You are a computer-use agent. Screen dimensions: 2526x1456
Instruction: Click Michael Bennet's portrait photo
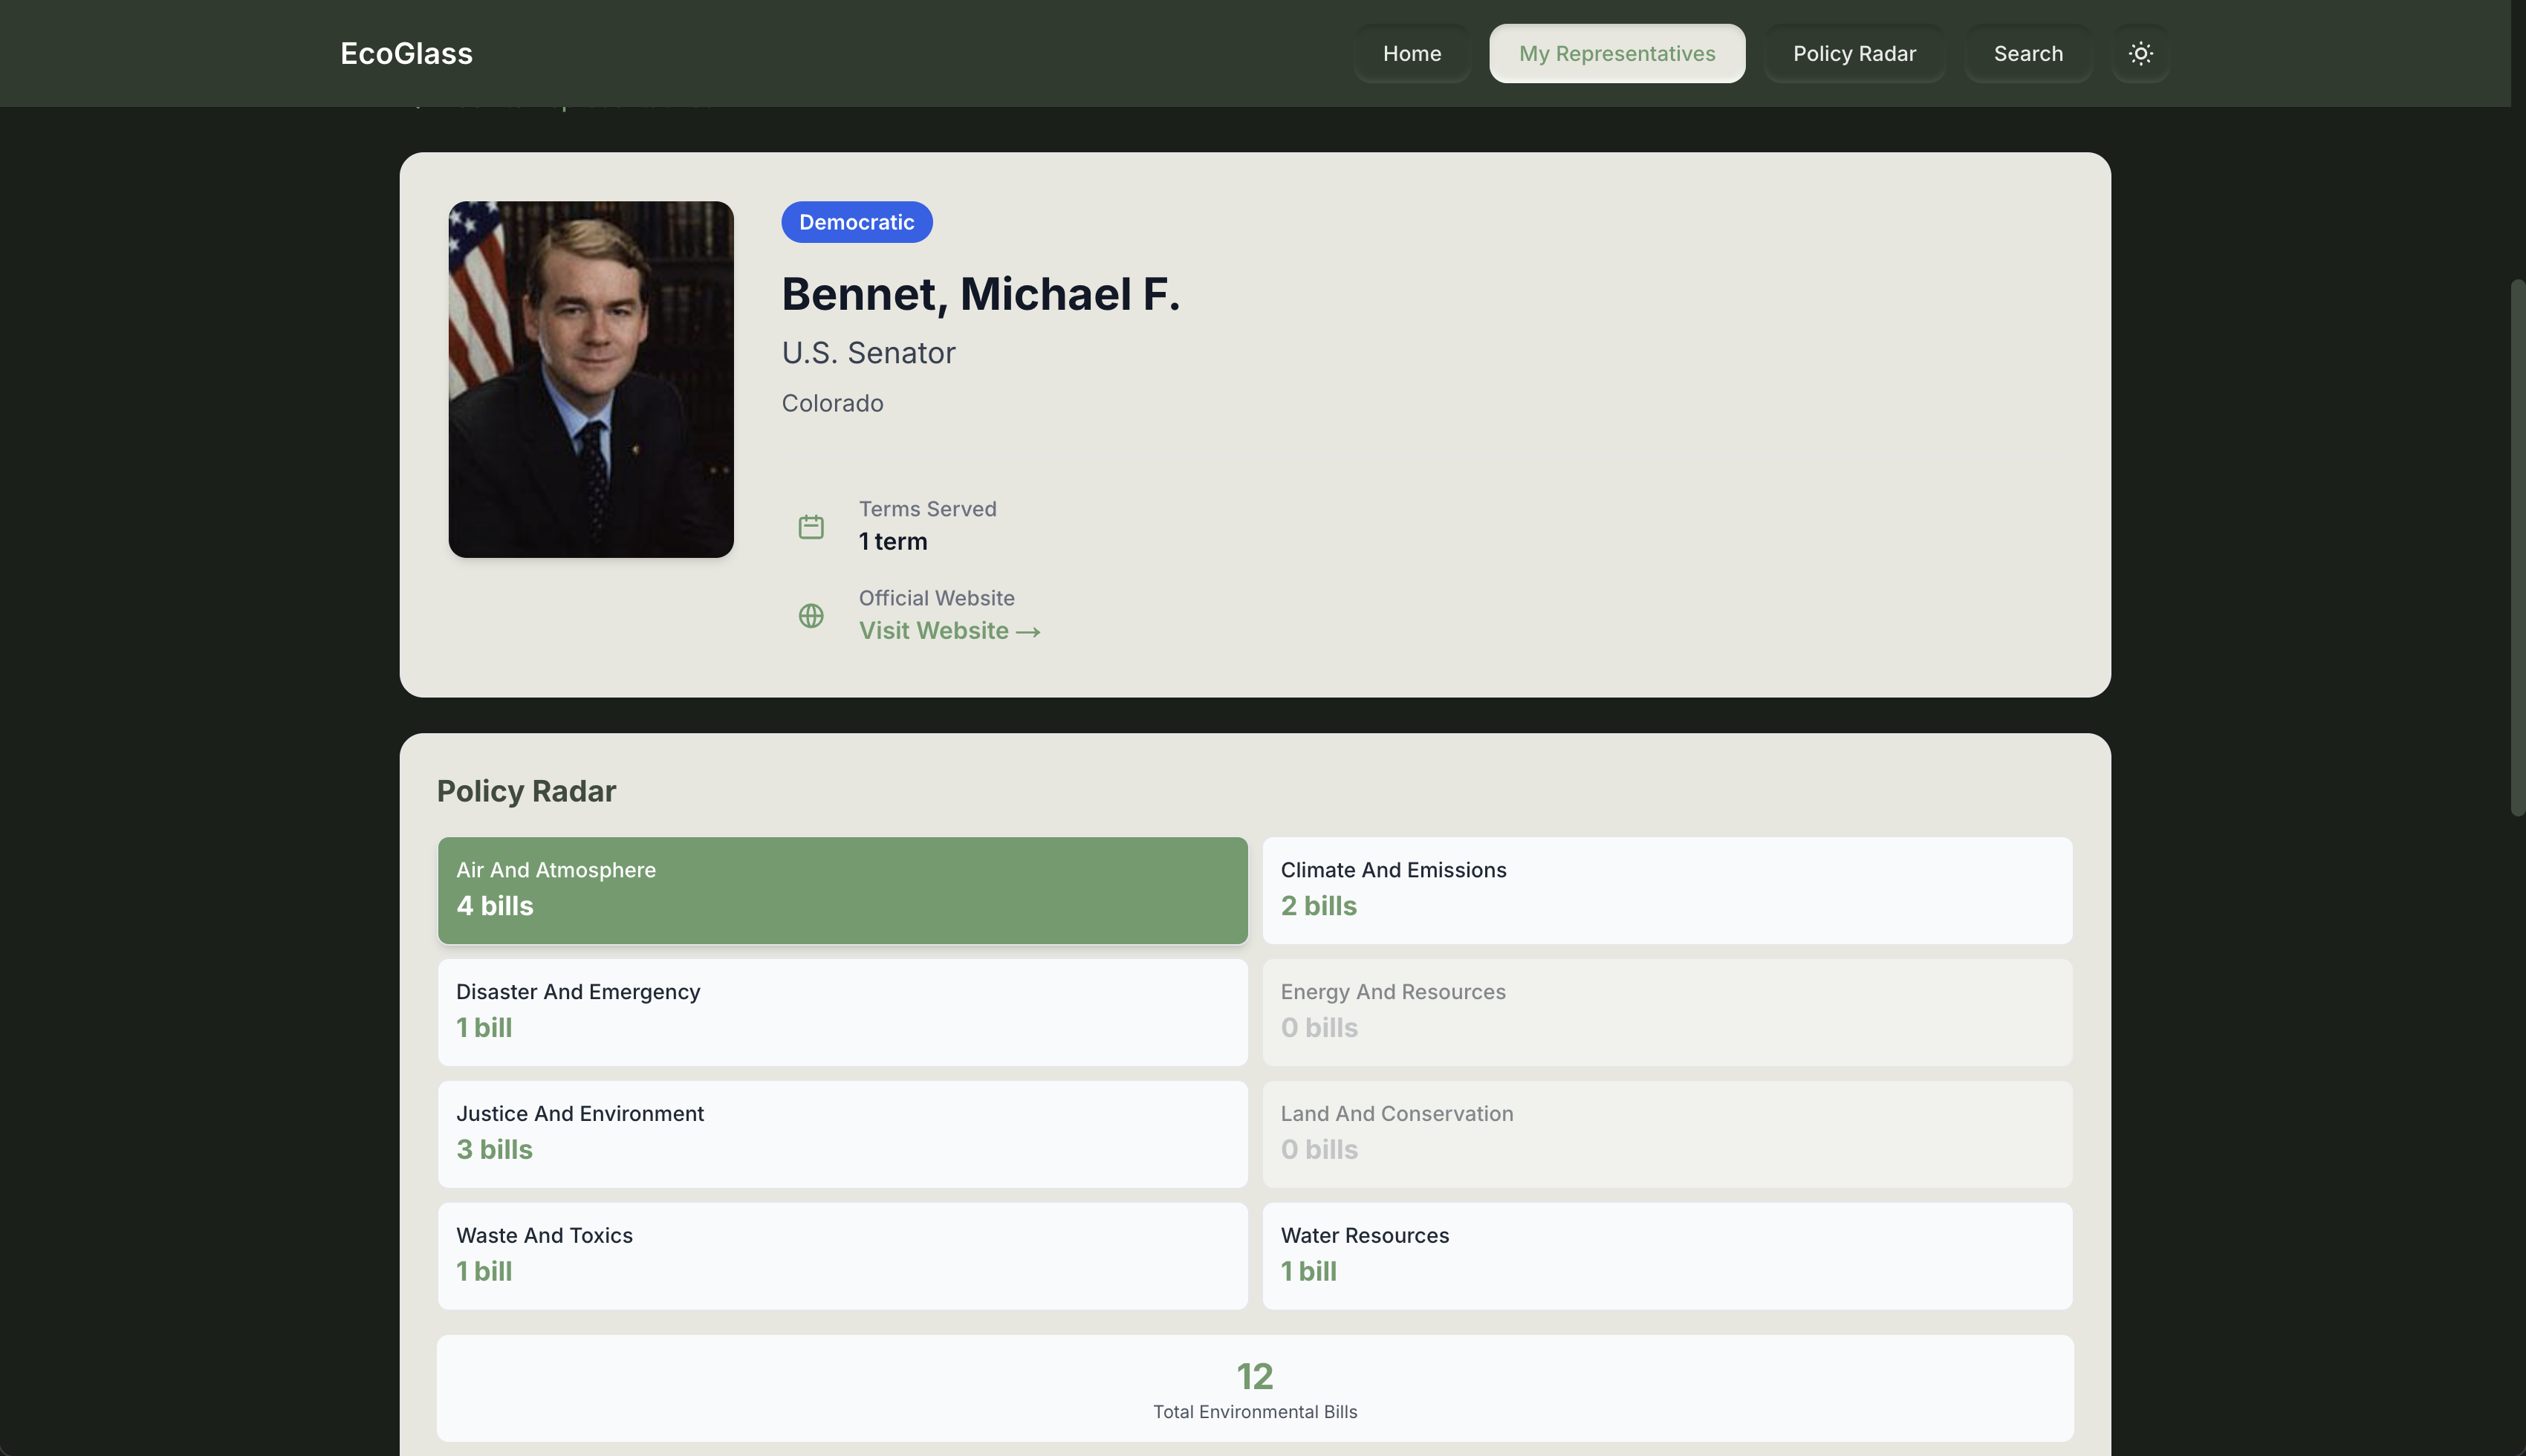(x=591, y=379)
